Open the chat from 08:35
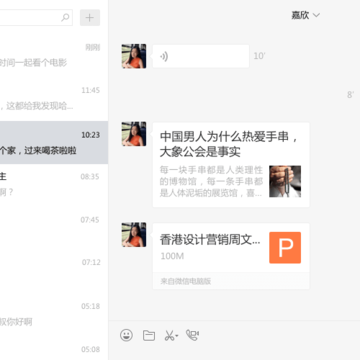Viewport: 360px width, 360px height. tap(54, 185)
